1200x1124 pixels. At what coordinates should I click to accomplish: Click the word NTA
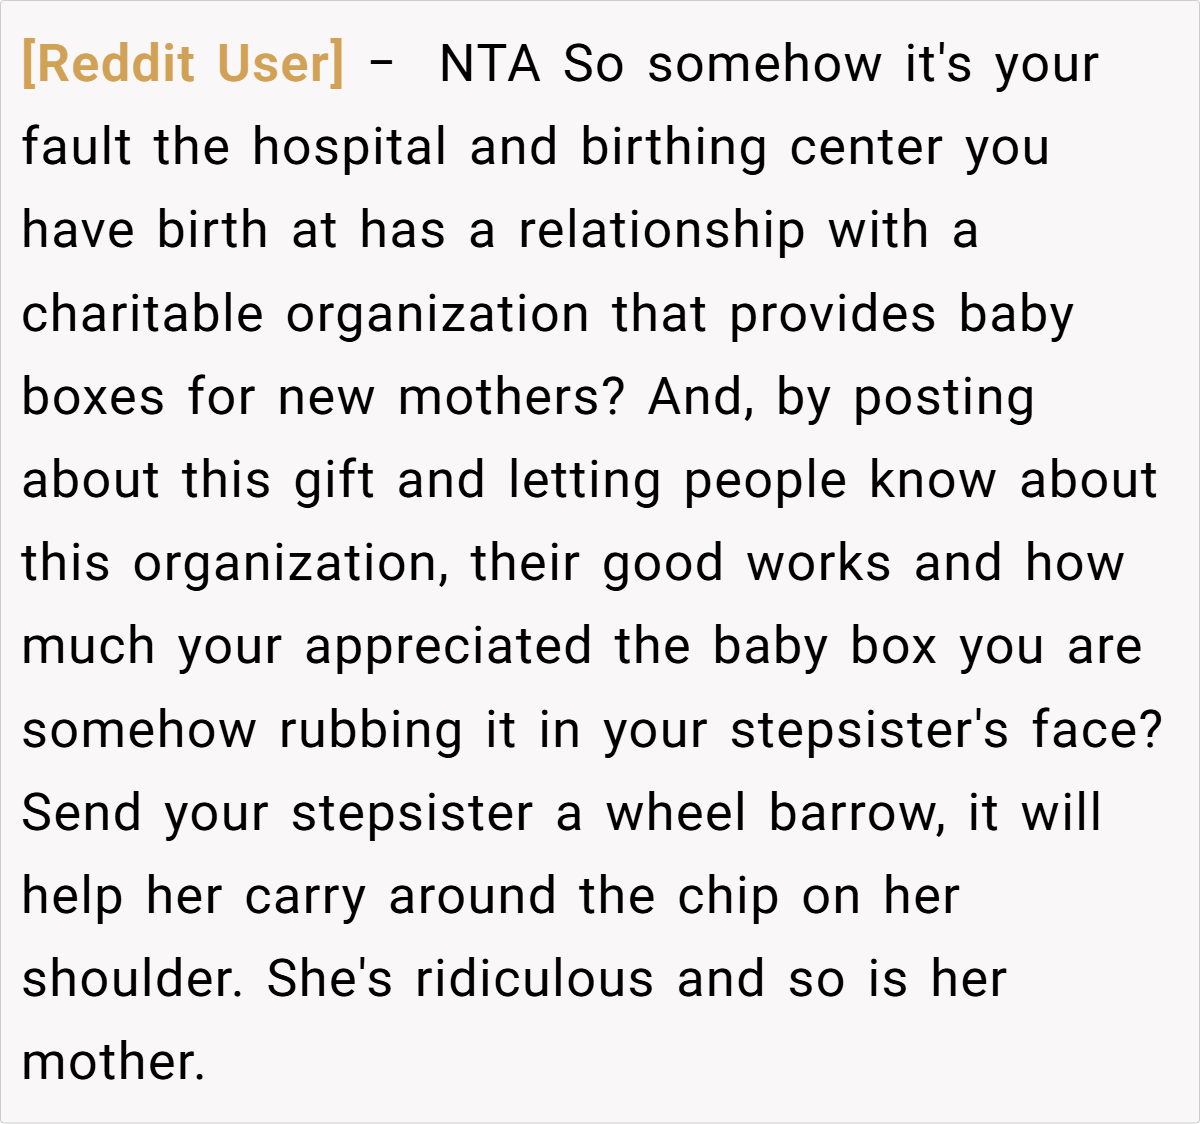tap(489, 64)
